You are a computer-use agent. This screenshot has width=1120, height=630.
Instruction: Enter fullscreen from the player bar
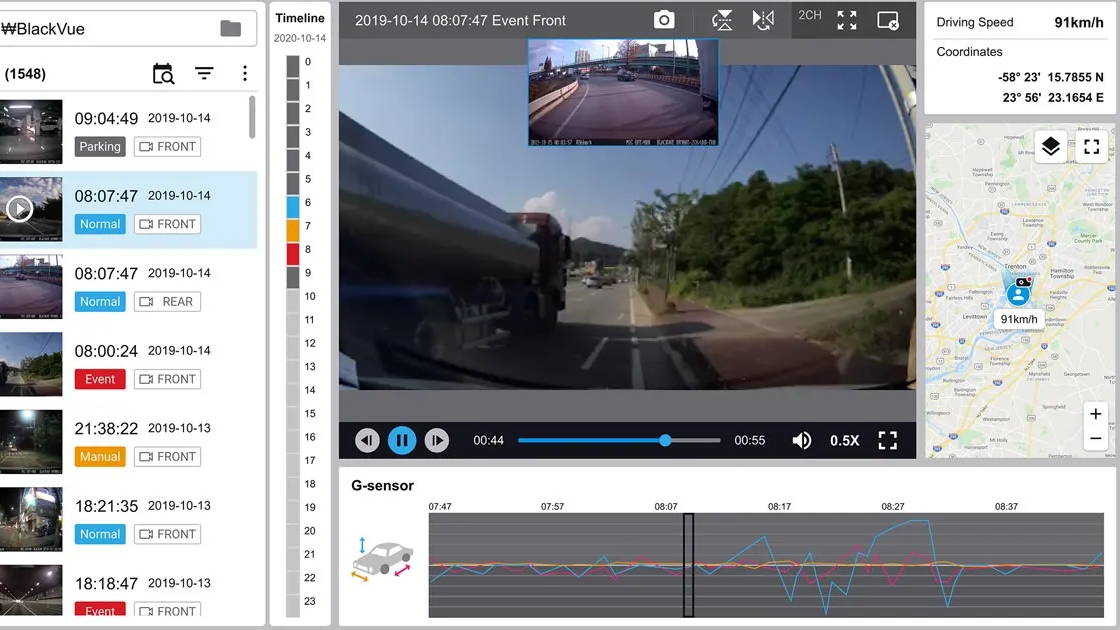coord(888,440)
